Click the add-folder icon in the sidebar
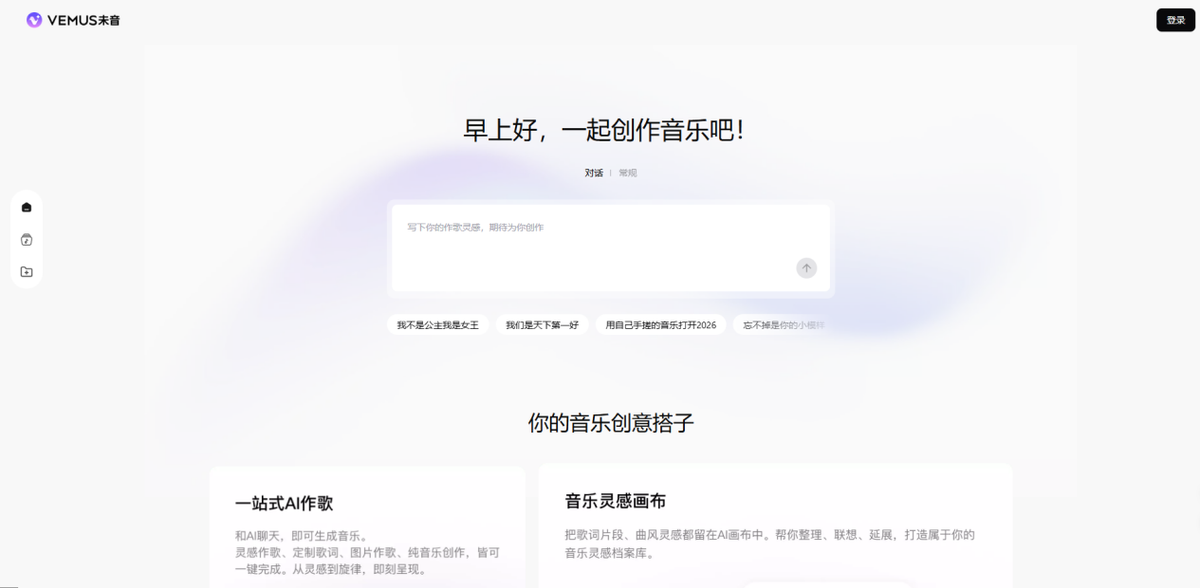The width and height of the screenshot is (1200, 588). tap(26, 272)
